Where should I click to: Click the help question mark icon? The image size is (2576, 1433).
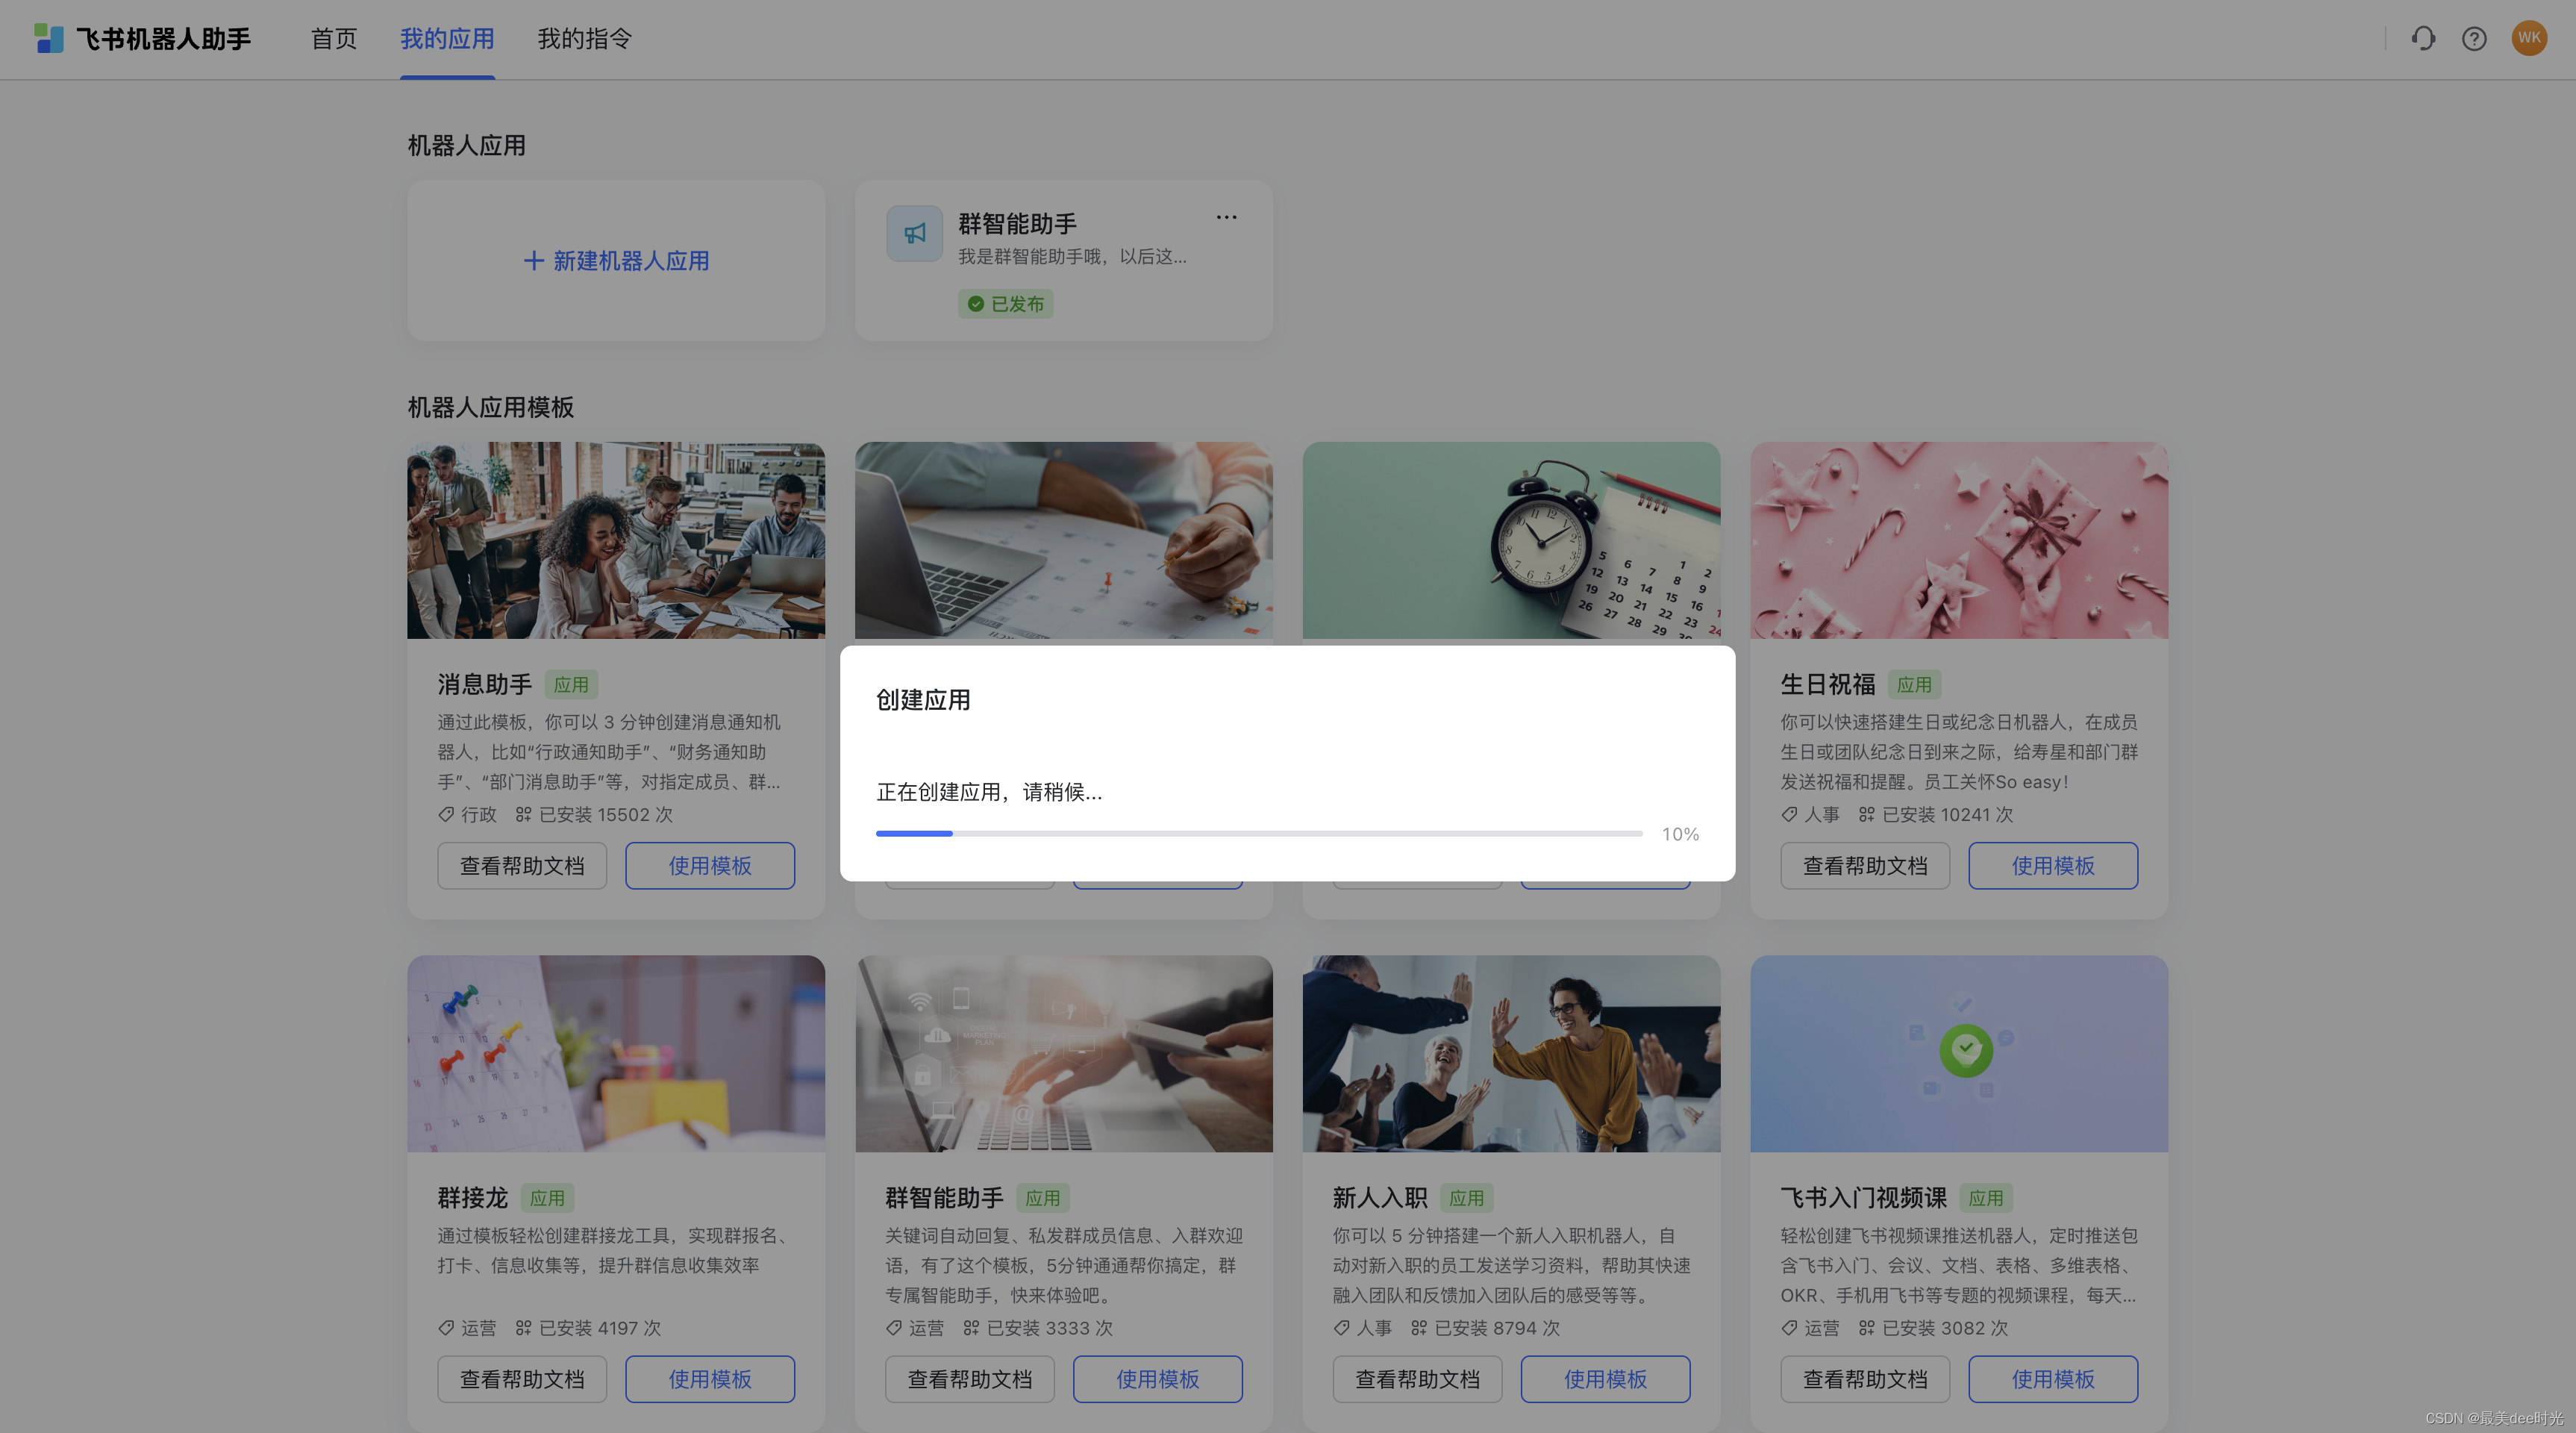2474,38
